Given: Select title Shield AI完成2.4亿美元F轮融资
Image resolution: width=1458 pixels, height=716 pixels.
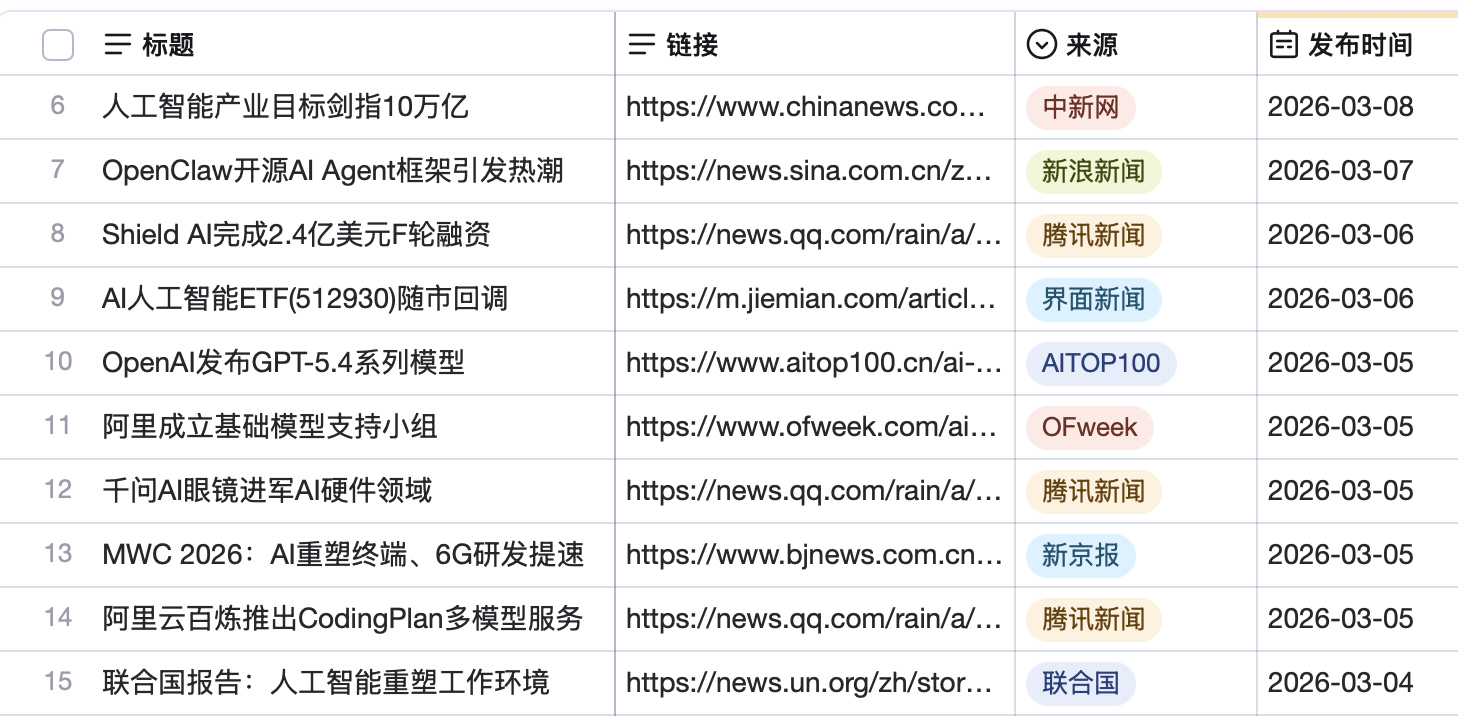Looking at the screenshot, I should (x=296, y=234).
